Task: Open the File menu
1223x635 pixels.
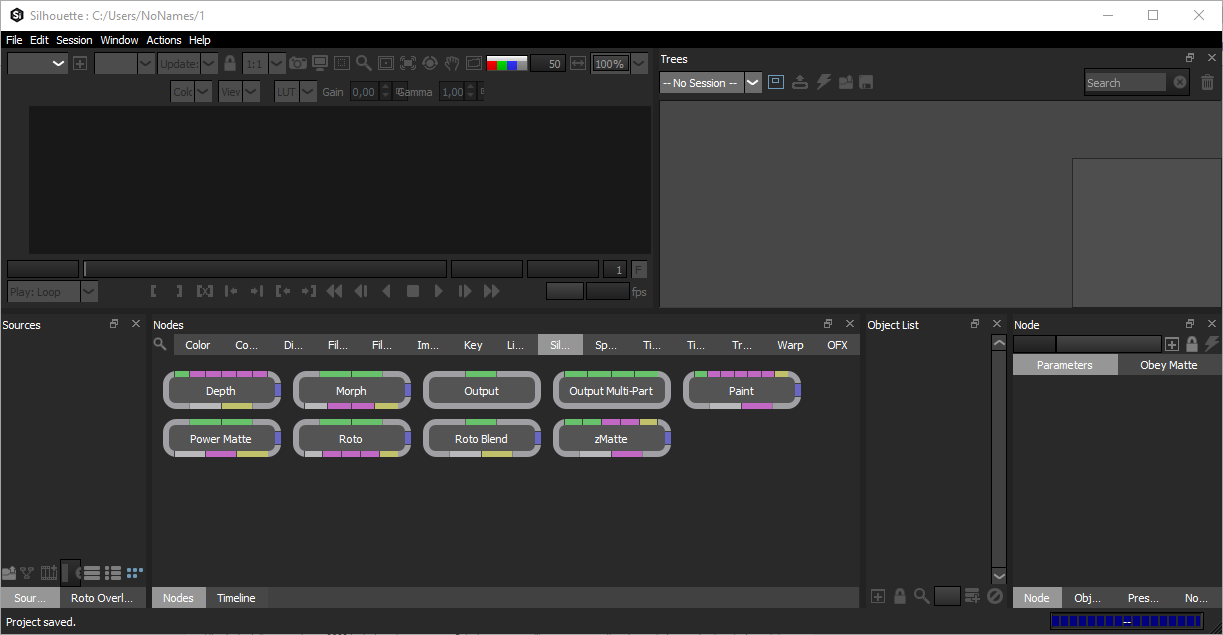Action: coord(14,40)
